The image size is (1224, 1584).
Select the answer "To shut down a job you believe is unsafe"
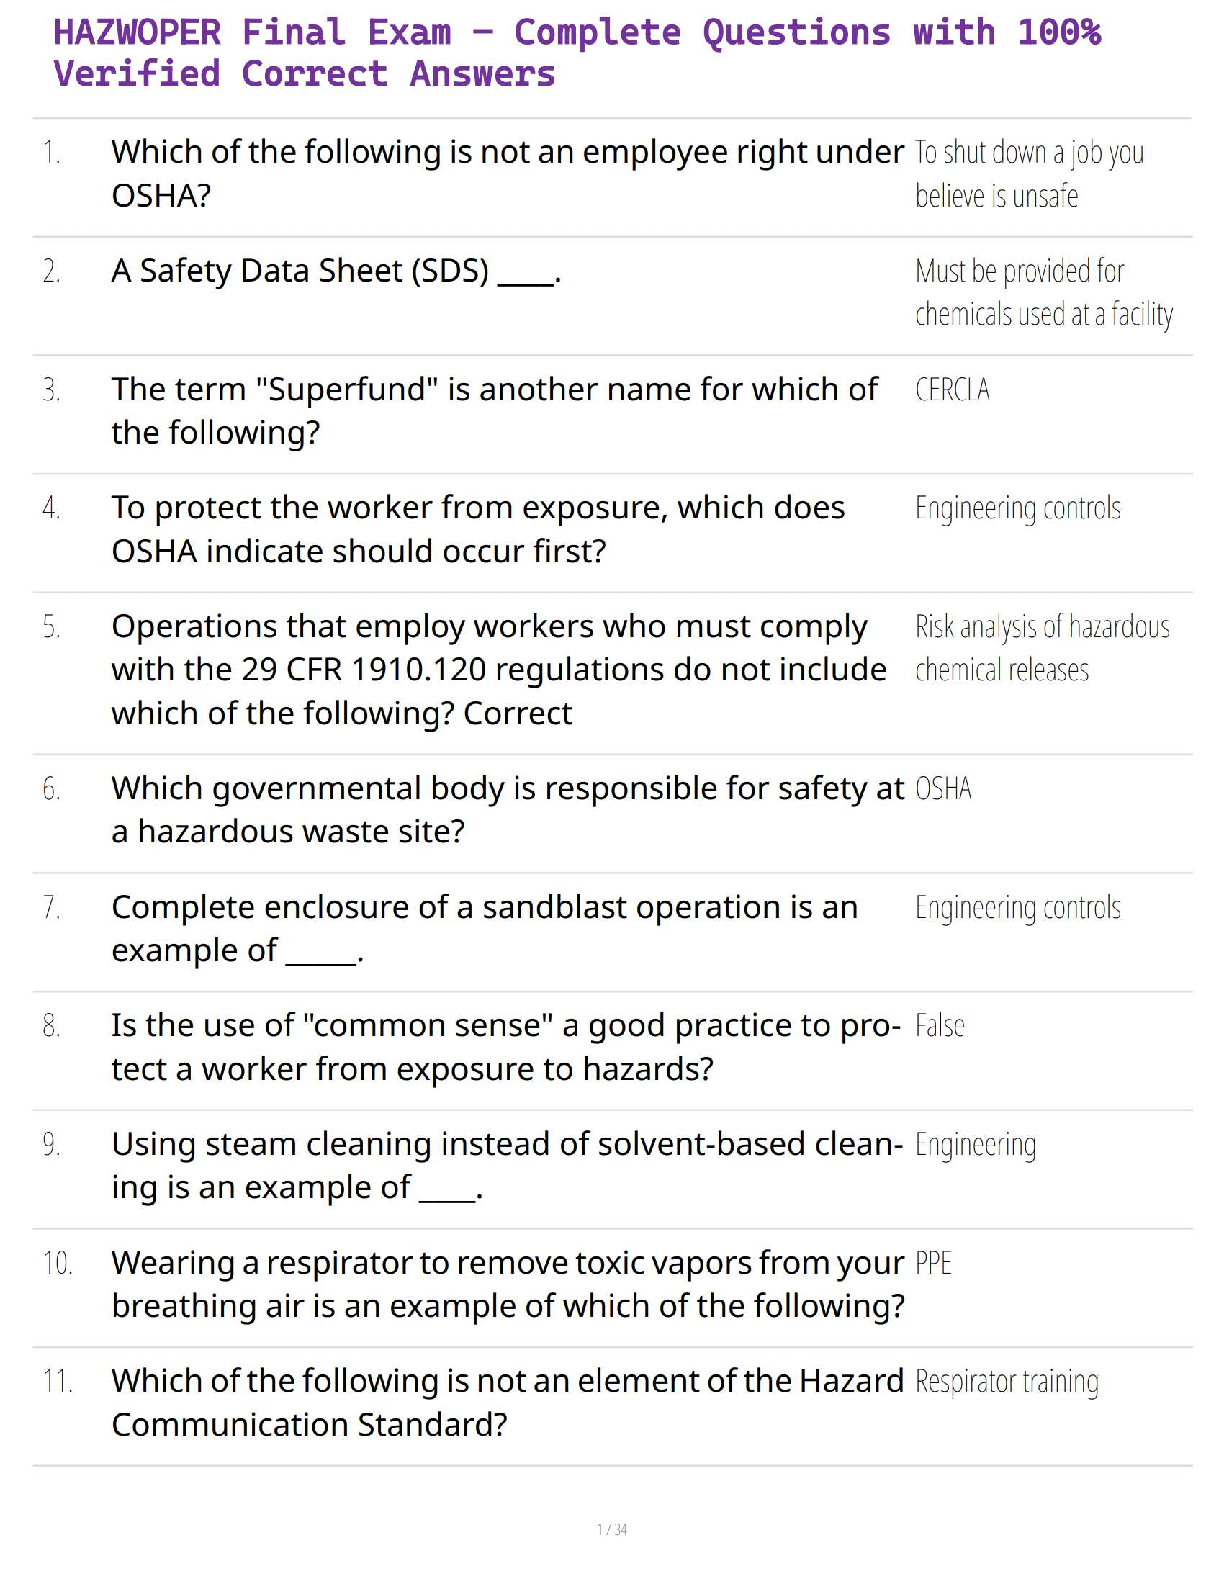pyautogui.click(x=1029, y=173)
